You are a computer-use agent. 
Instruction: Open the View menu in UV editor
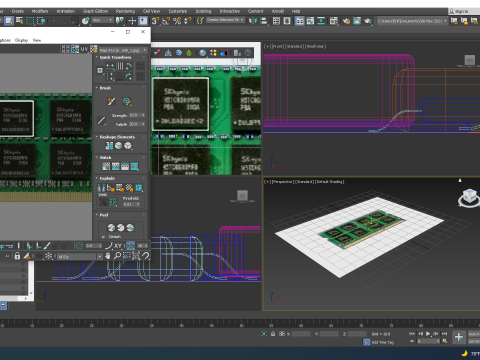[x=37, y=40]
